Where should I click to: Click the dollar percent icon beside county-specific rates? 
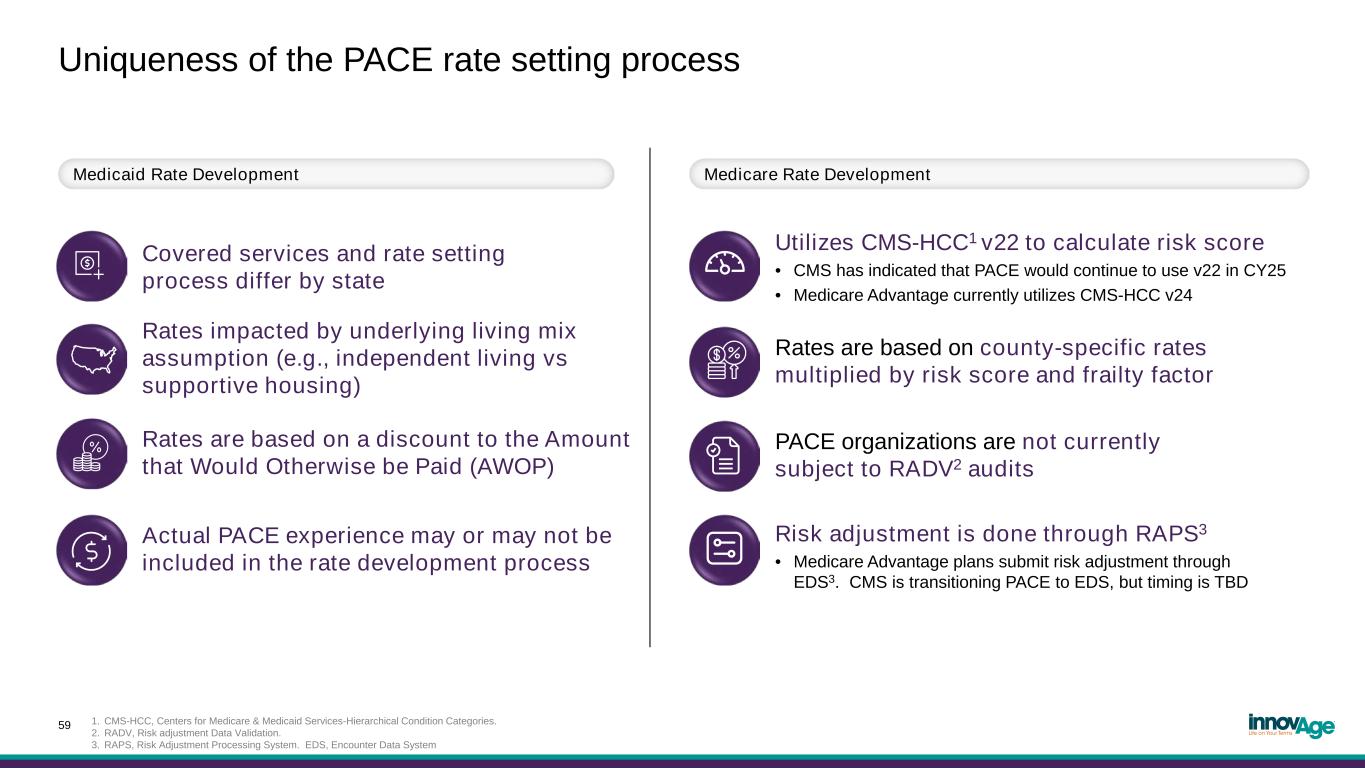point(725,362)
